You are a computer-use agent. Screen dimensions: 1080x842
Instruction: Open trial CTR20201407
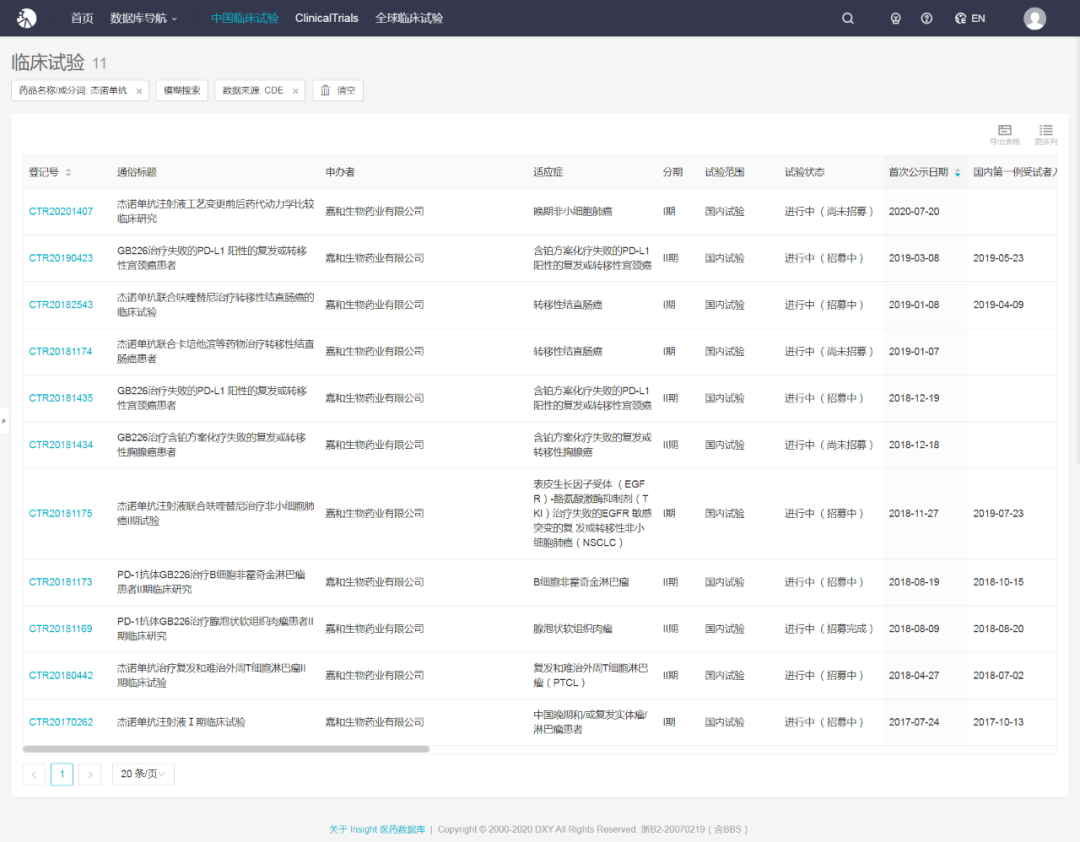pos(61,212)
